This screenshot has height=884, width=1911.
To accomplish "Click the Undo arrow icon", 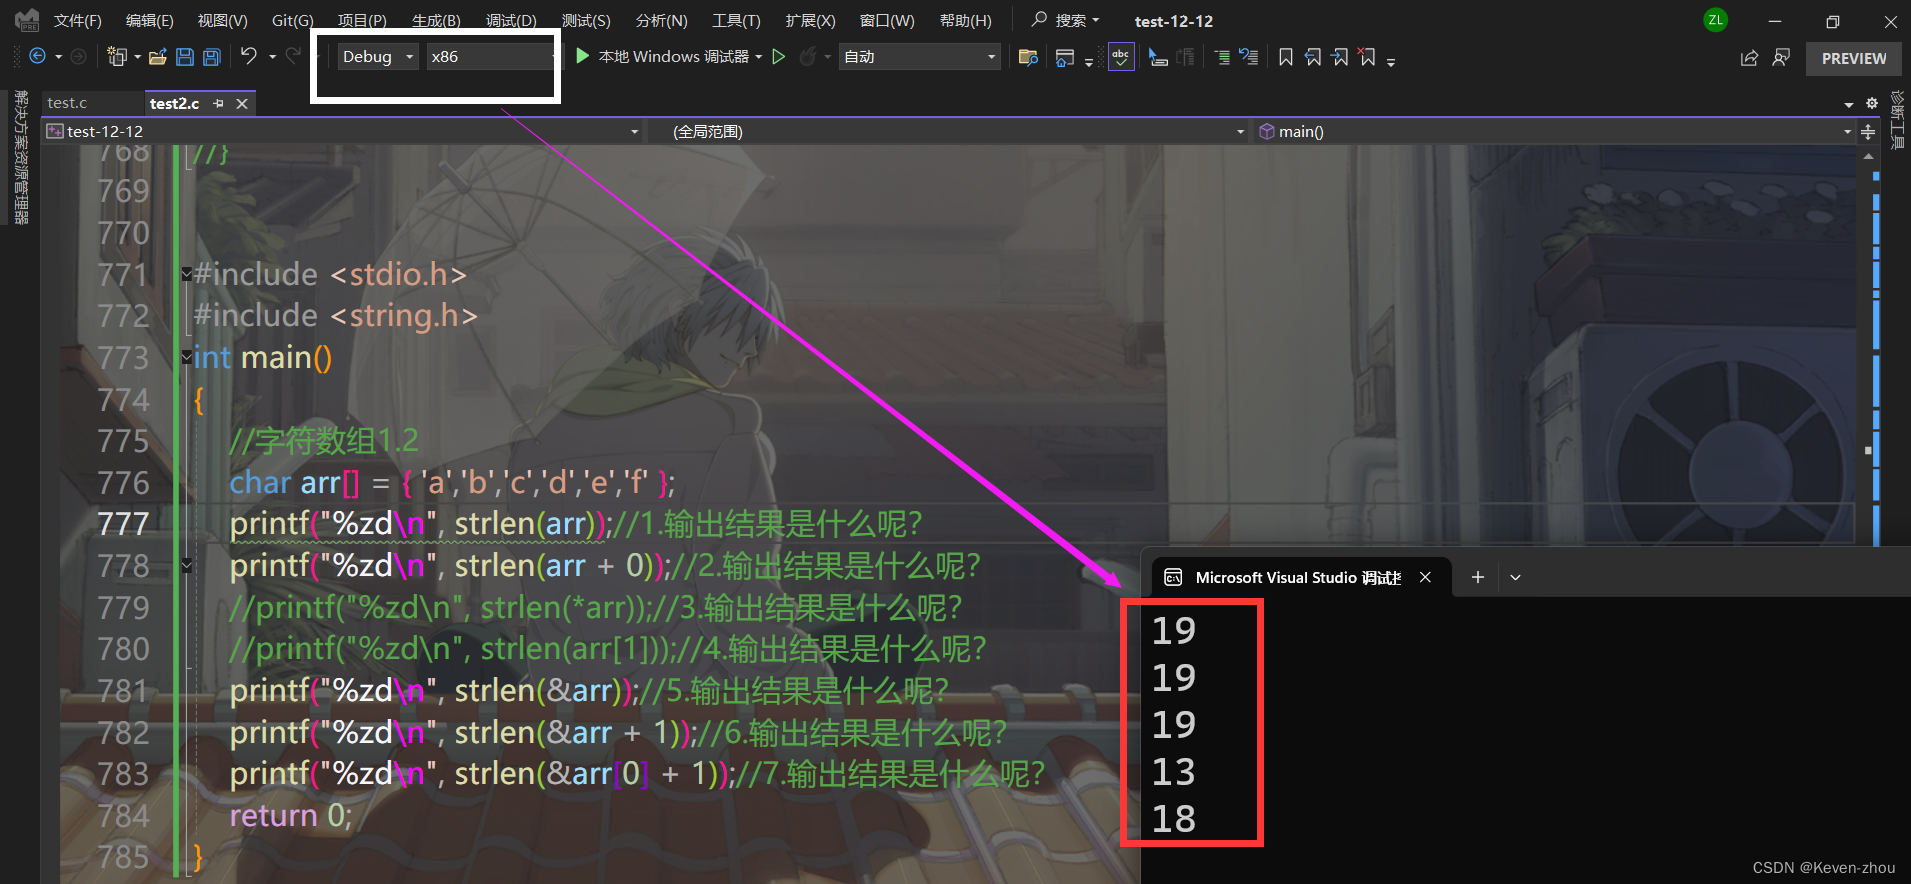I will [249, 56].
